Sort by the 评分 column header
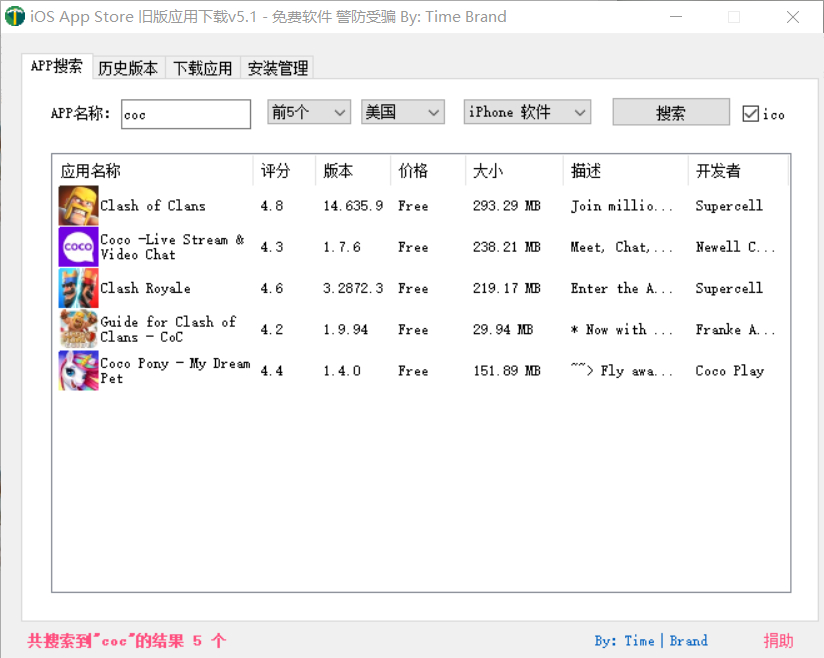This screenshot has height=658, width=824. (284, 171)
